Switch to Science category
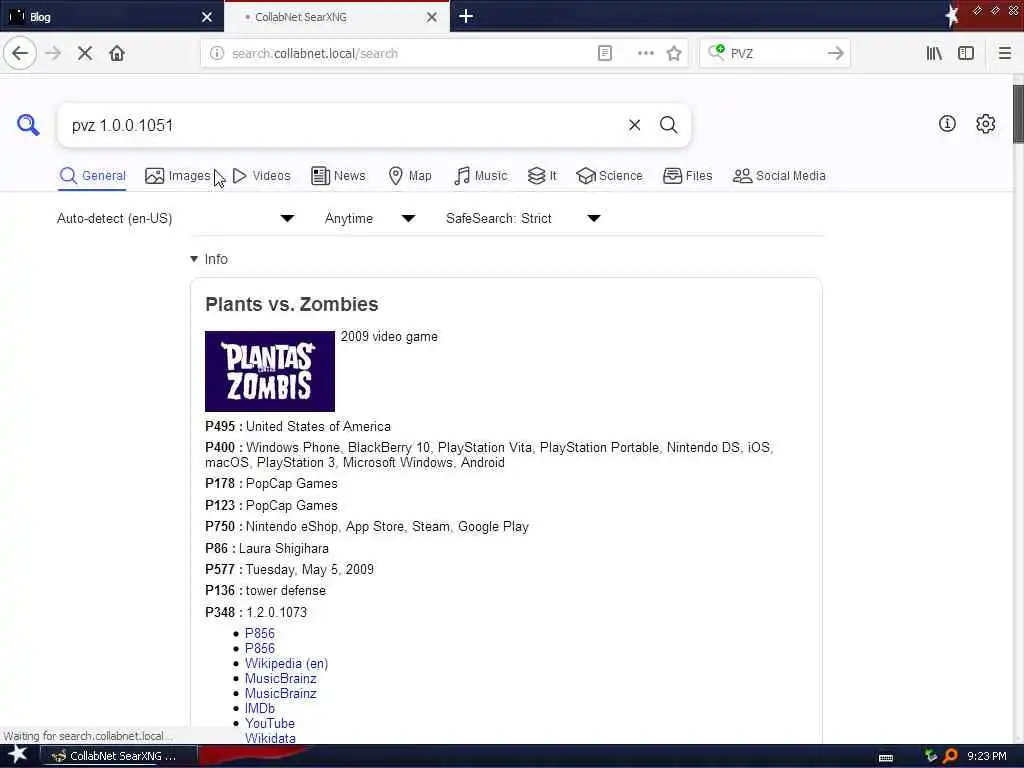The image size is (1024, 768). click(x=609, y=176)
